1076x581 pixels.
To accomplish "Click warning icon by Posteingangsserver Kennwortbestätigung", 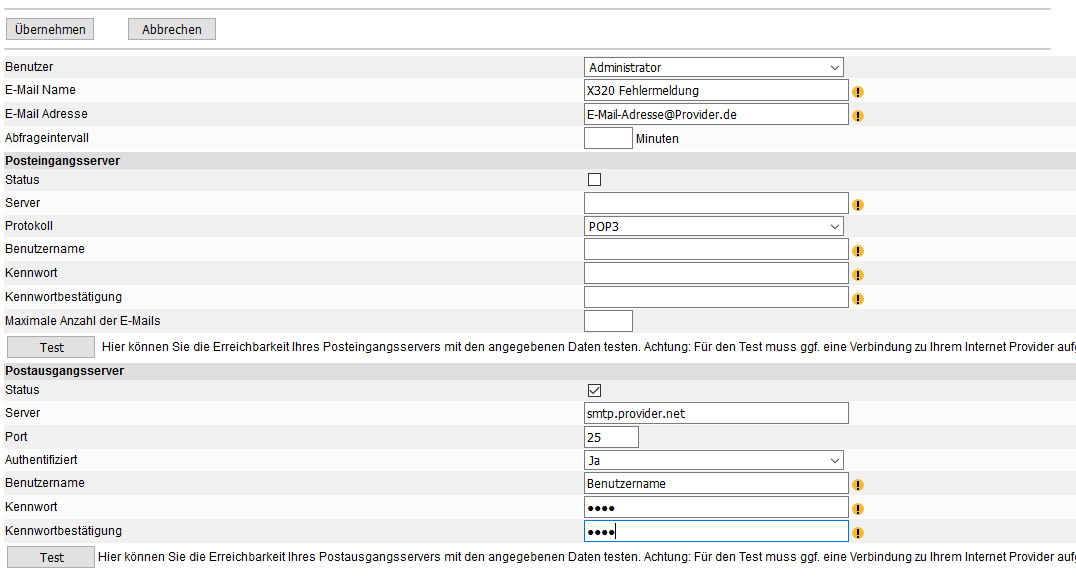I will click(857, 299).
